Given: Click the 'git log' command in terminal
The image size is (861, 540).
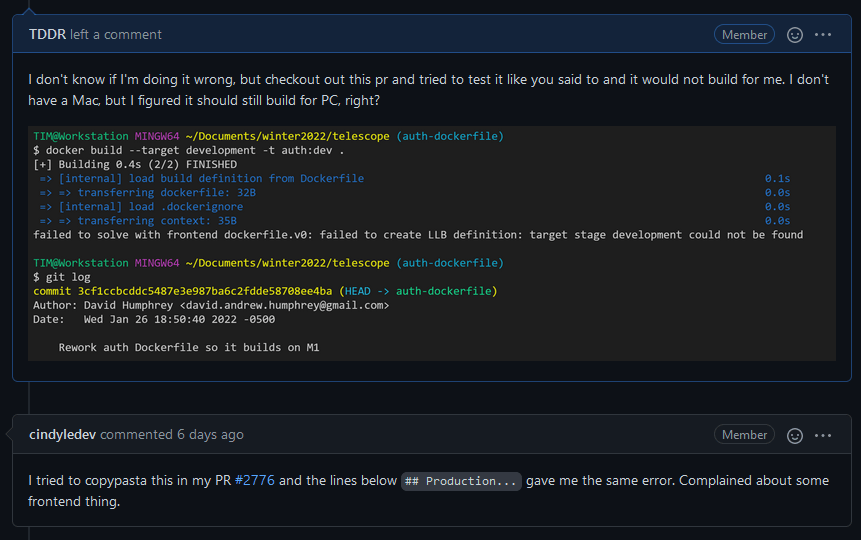Looking at the screenshot, I should [x=69, y=277].
